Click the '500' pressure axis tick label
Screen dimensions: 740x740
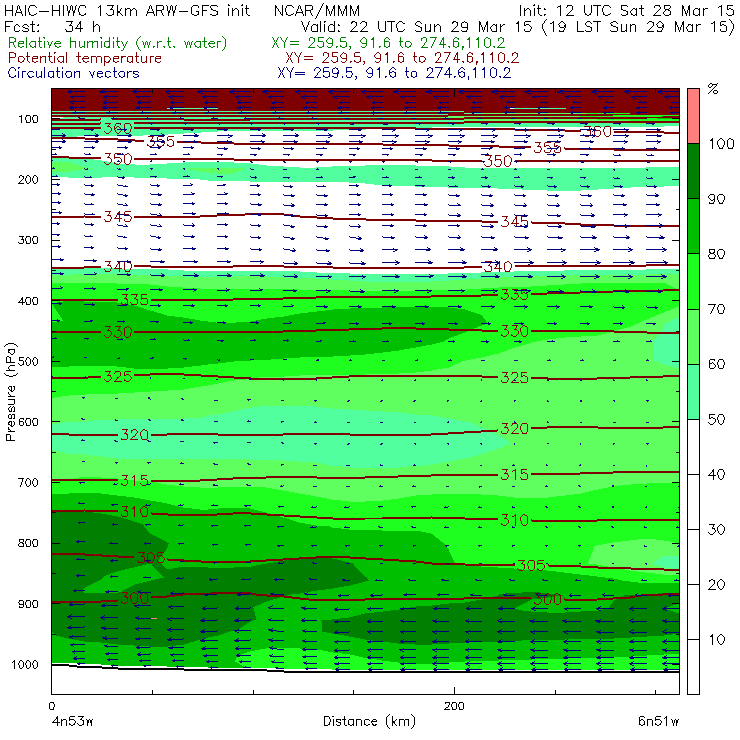pos(28,362)
